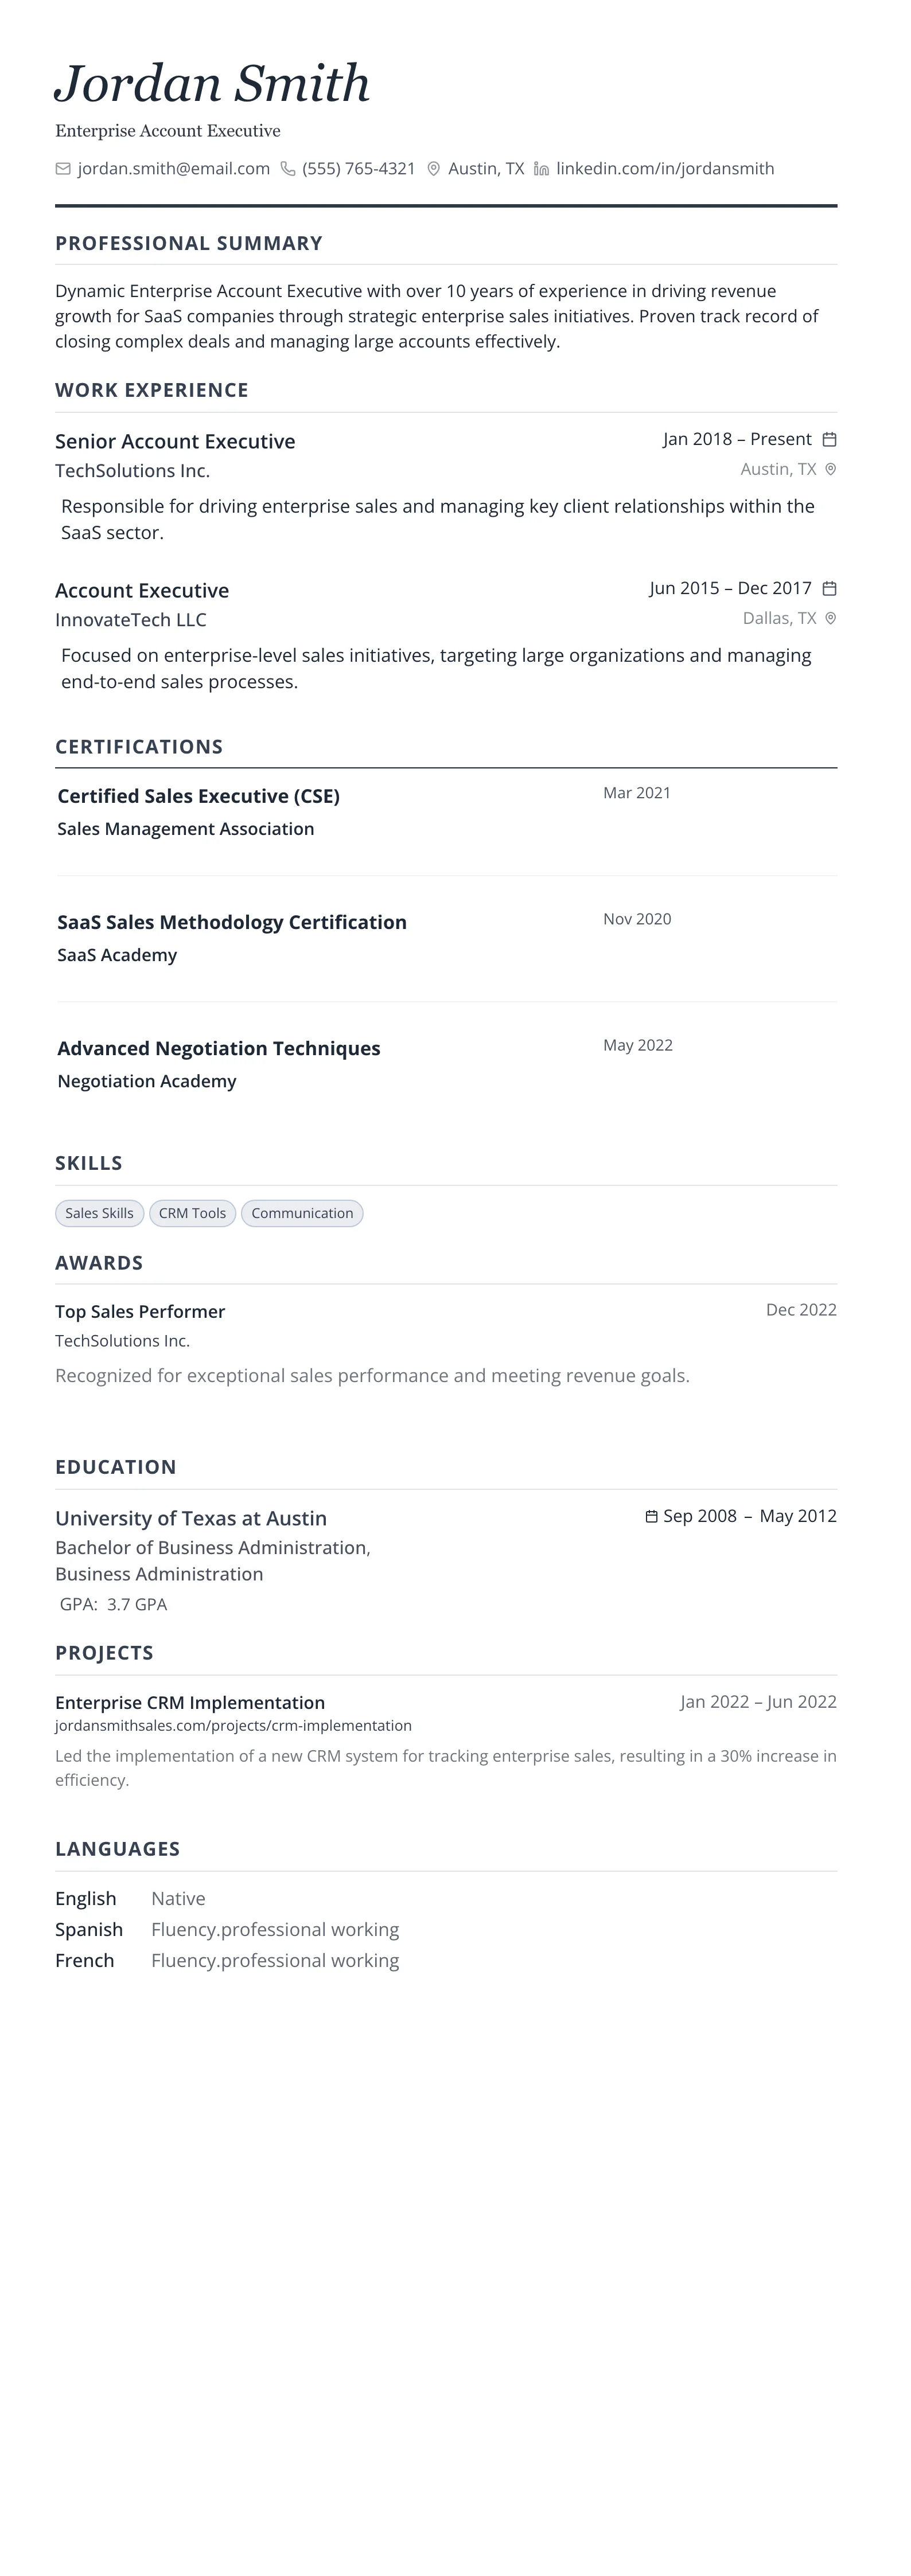
Task: Click the map pin beside TechSolutions' Austin, TX
Action: tap(830, 469)
